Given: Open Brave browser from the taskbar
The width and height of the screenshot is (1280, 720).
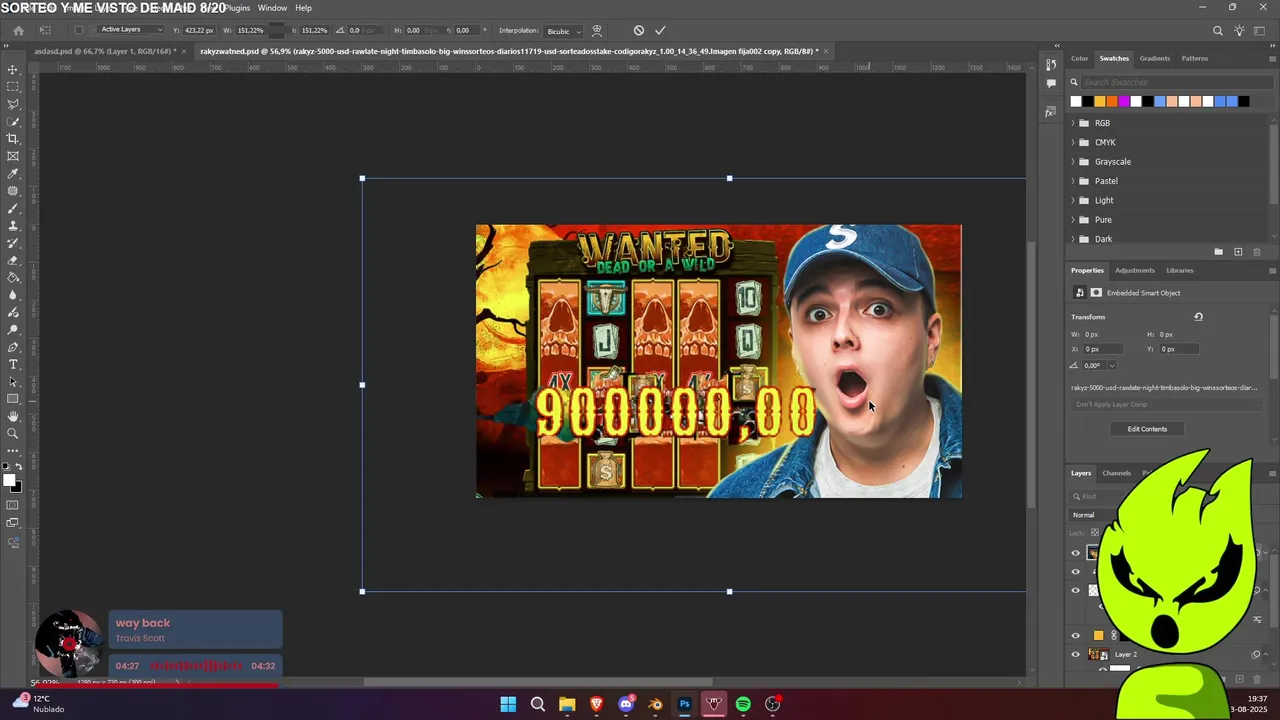Looking at the screenshot, I should coord(597,704).
